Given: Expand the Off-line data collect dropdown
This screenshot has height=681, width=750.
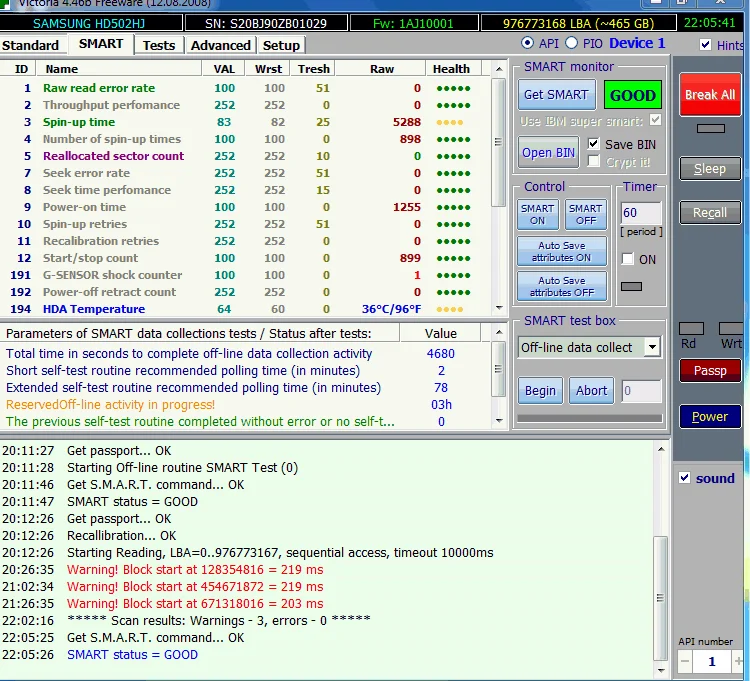Looking at the screenshot, I should tap(651, 347).
